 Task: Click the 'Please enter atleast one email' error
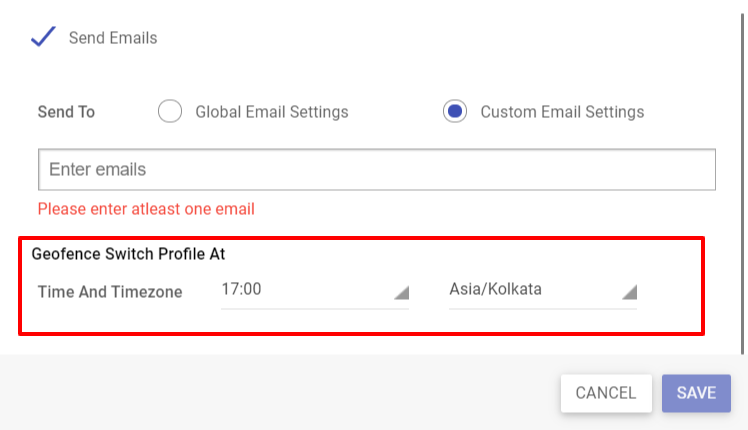click(x=146, y=209)
